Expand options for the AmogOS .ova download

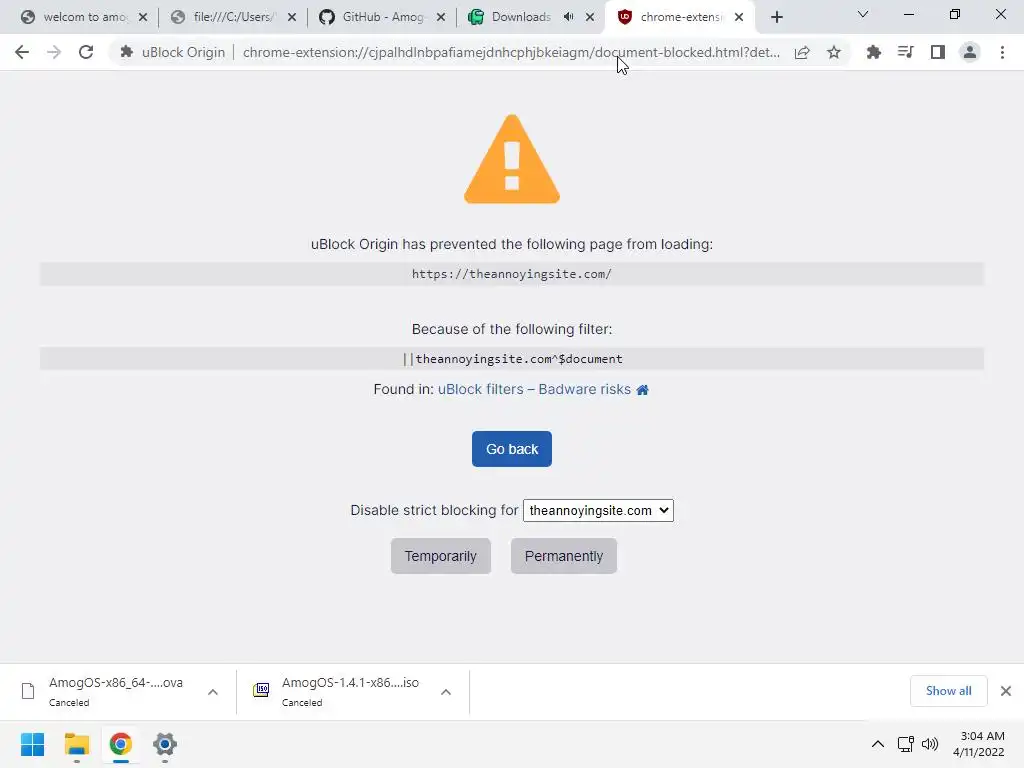click(213, 692)
